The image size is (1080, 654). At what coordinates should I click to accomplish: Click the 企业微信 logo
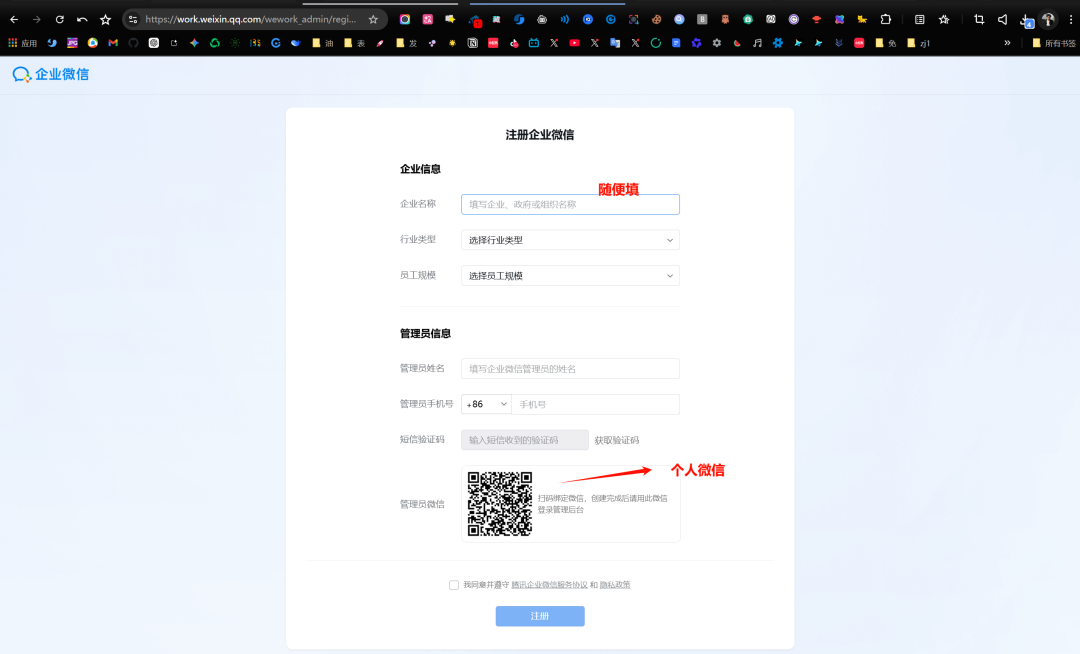51,74
